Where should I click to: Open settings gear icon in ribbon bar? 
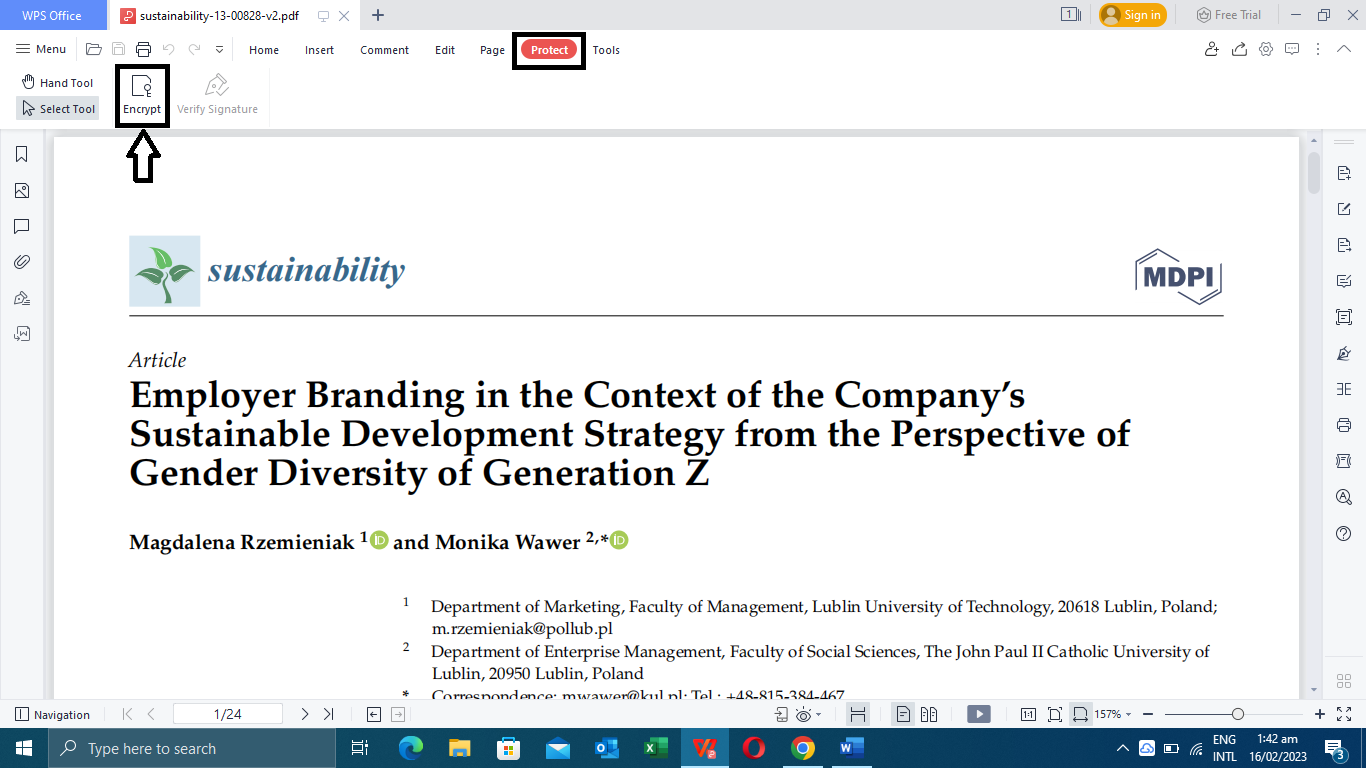[1265, 50]
